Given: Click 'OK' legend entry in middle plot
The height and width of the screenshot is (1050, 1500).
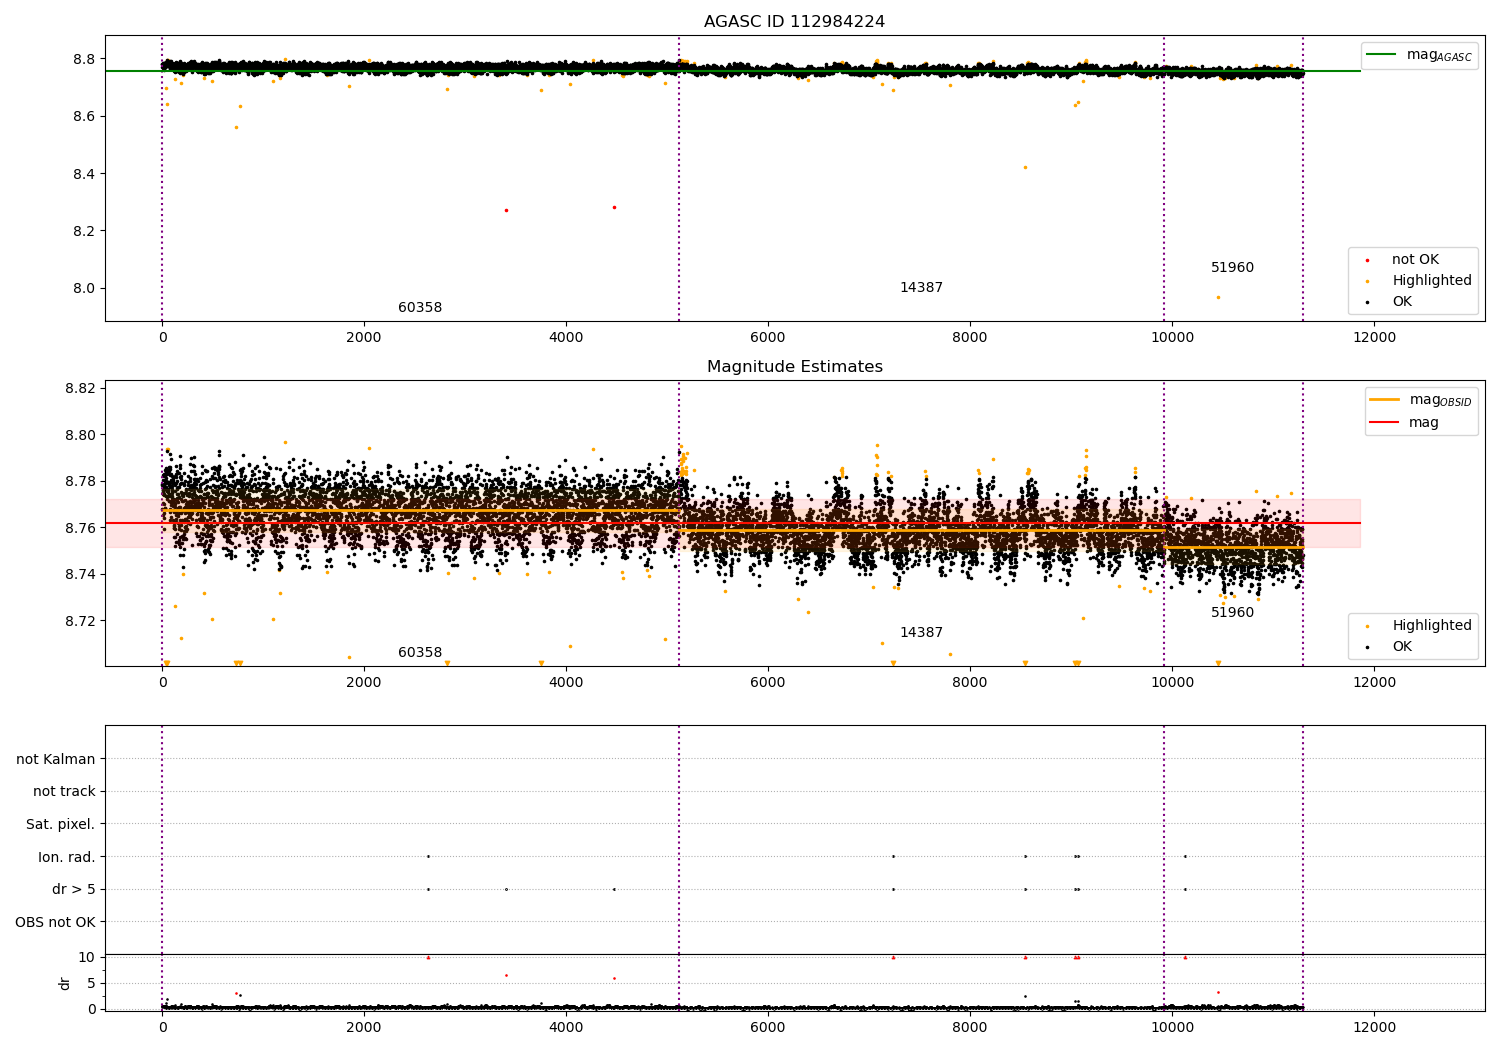Looking at the screenshot, I should [x=1402, y=647].
